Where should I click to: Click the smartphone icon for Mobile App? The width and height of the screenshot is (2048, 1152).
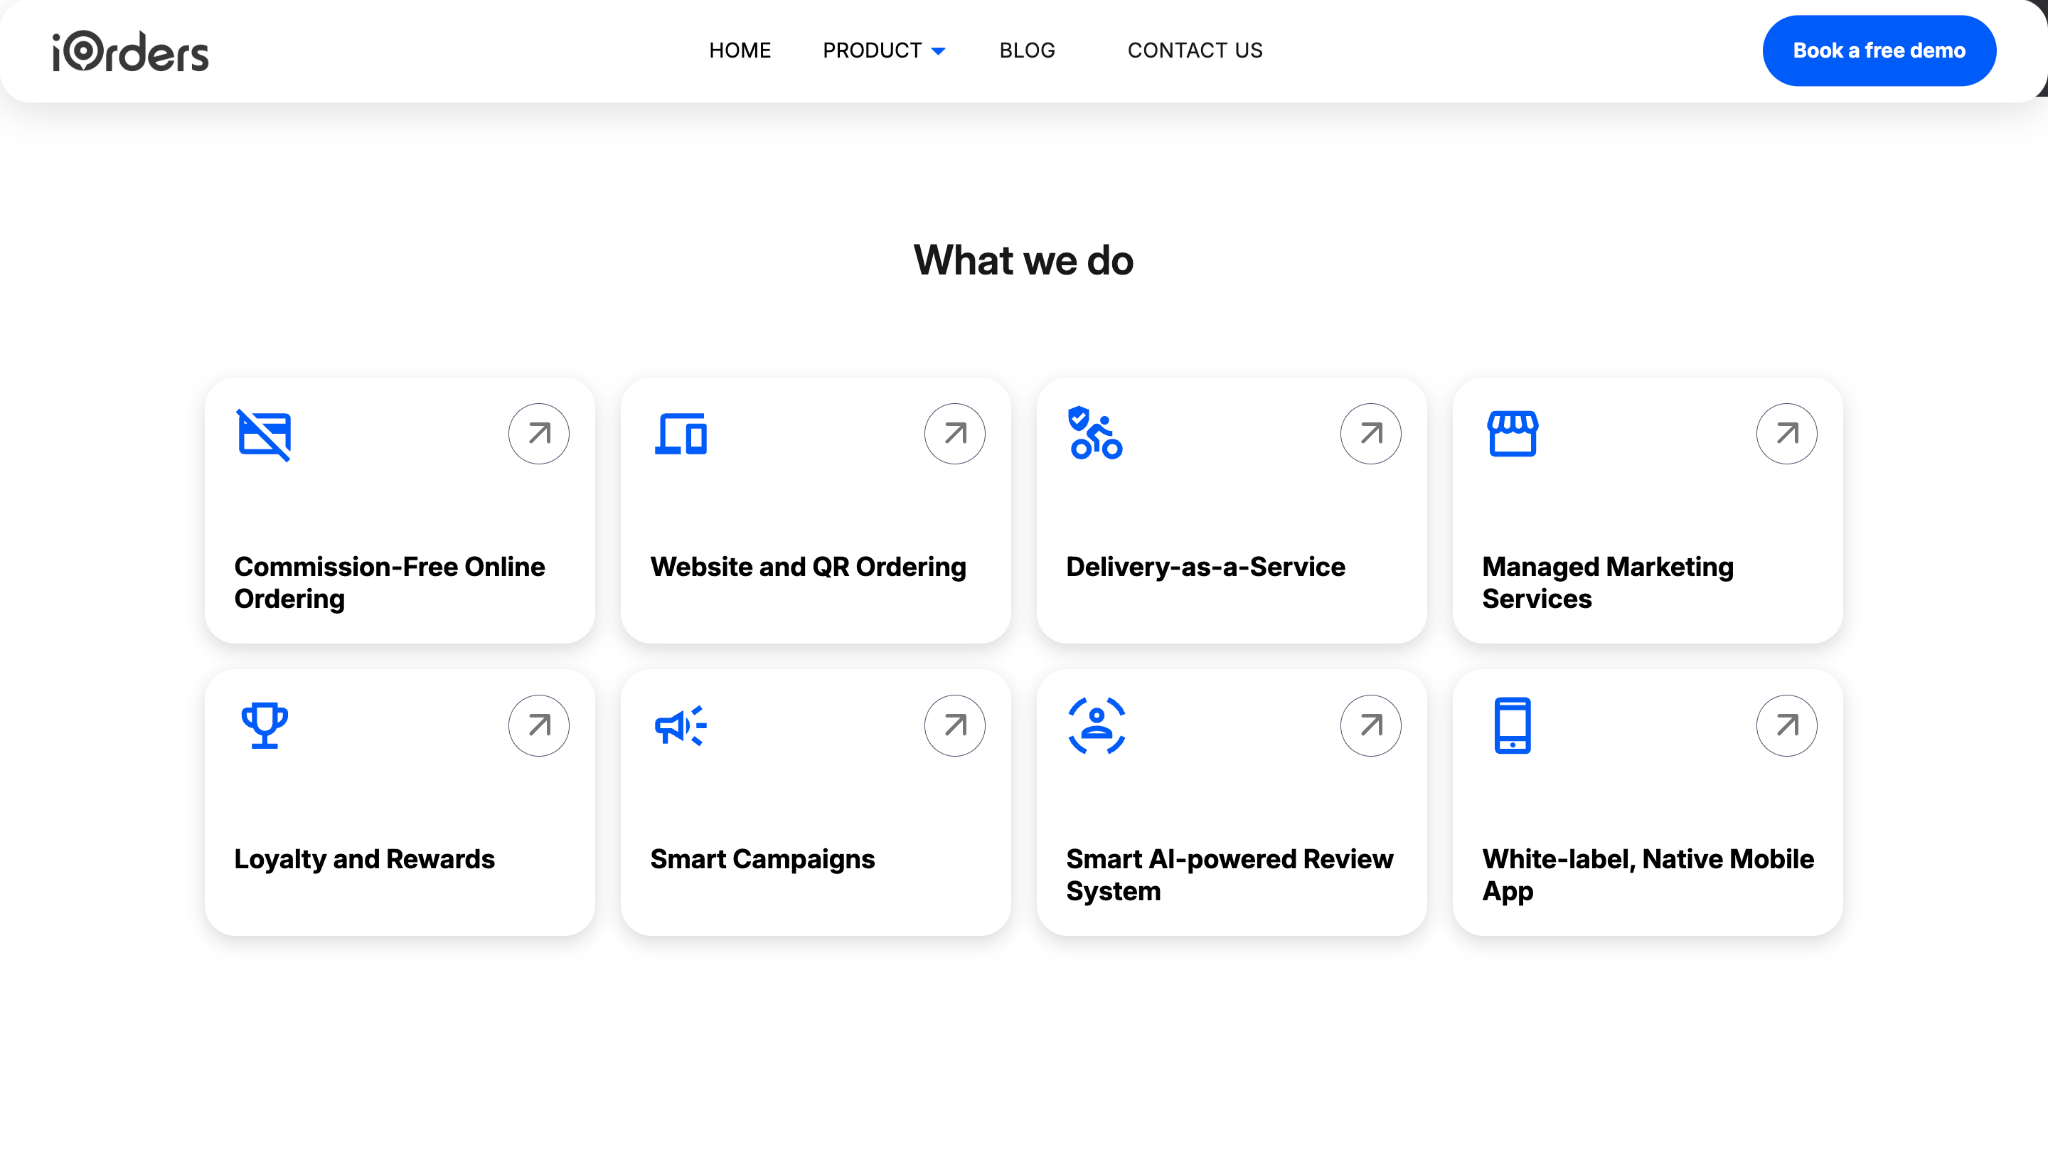1513,726
